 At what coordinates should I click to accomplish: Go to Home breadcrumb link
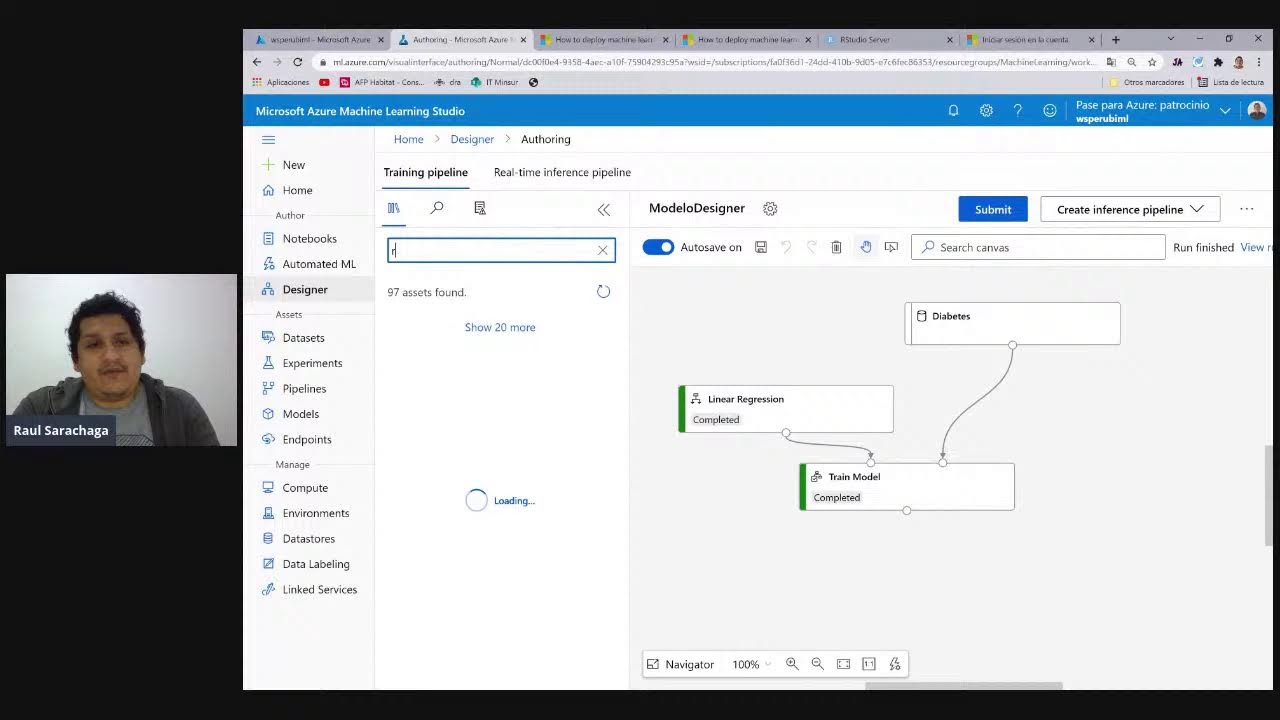point(408,139)
